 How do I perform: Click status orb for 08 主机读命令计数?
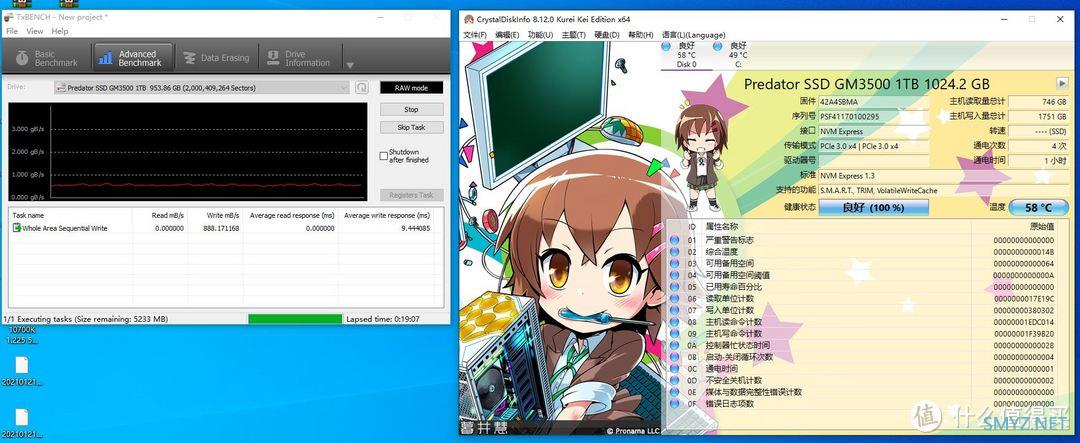pyautogui.click(x=675, y=322)
